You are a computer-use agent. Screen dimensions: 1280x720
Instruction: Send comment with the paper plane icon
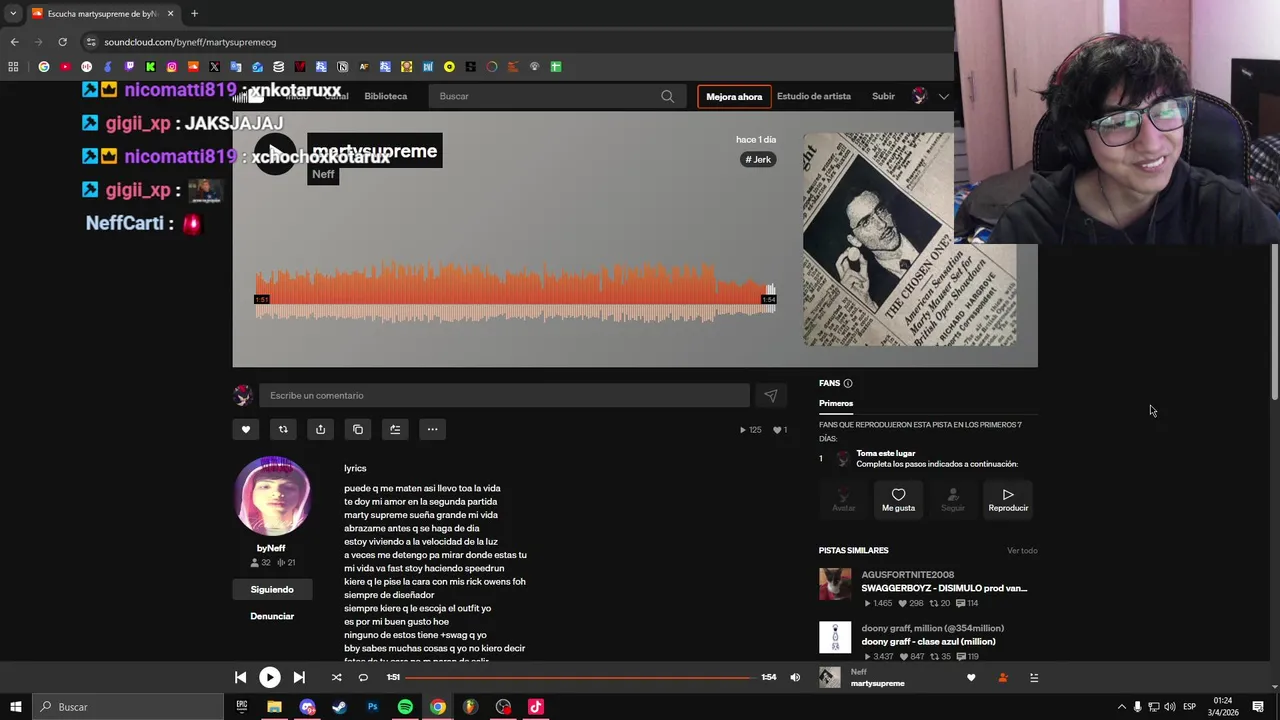770,396
